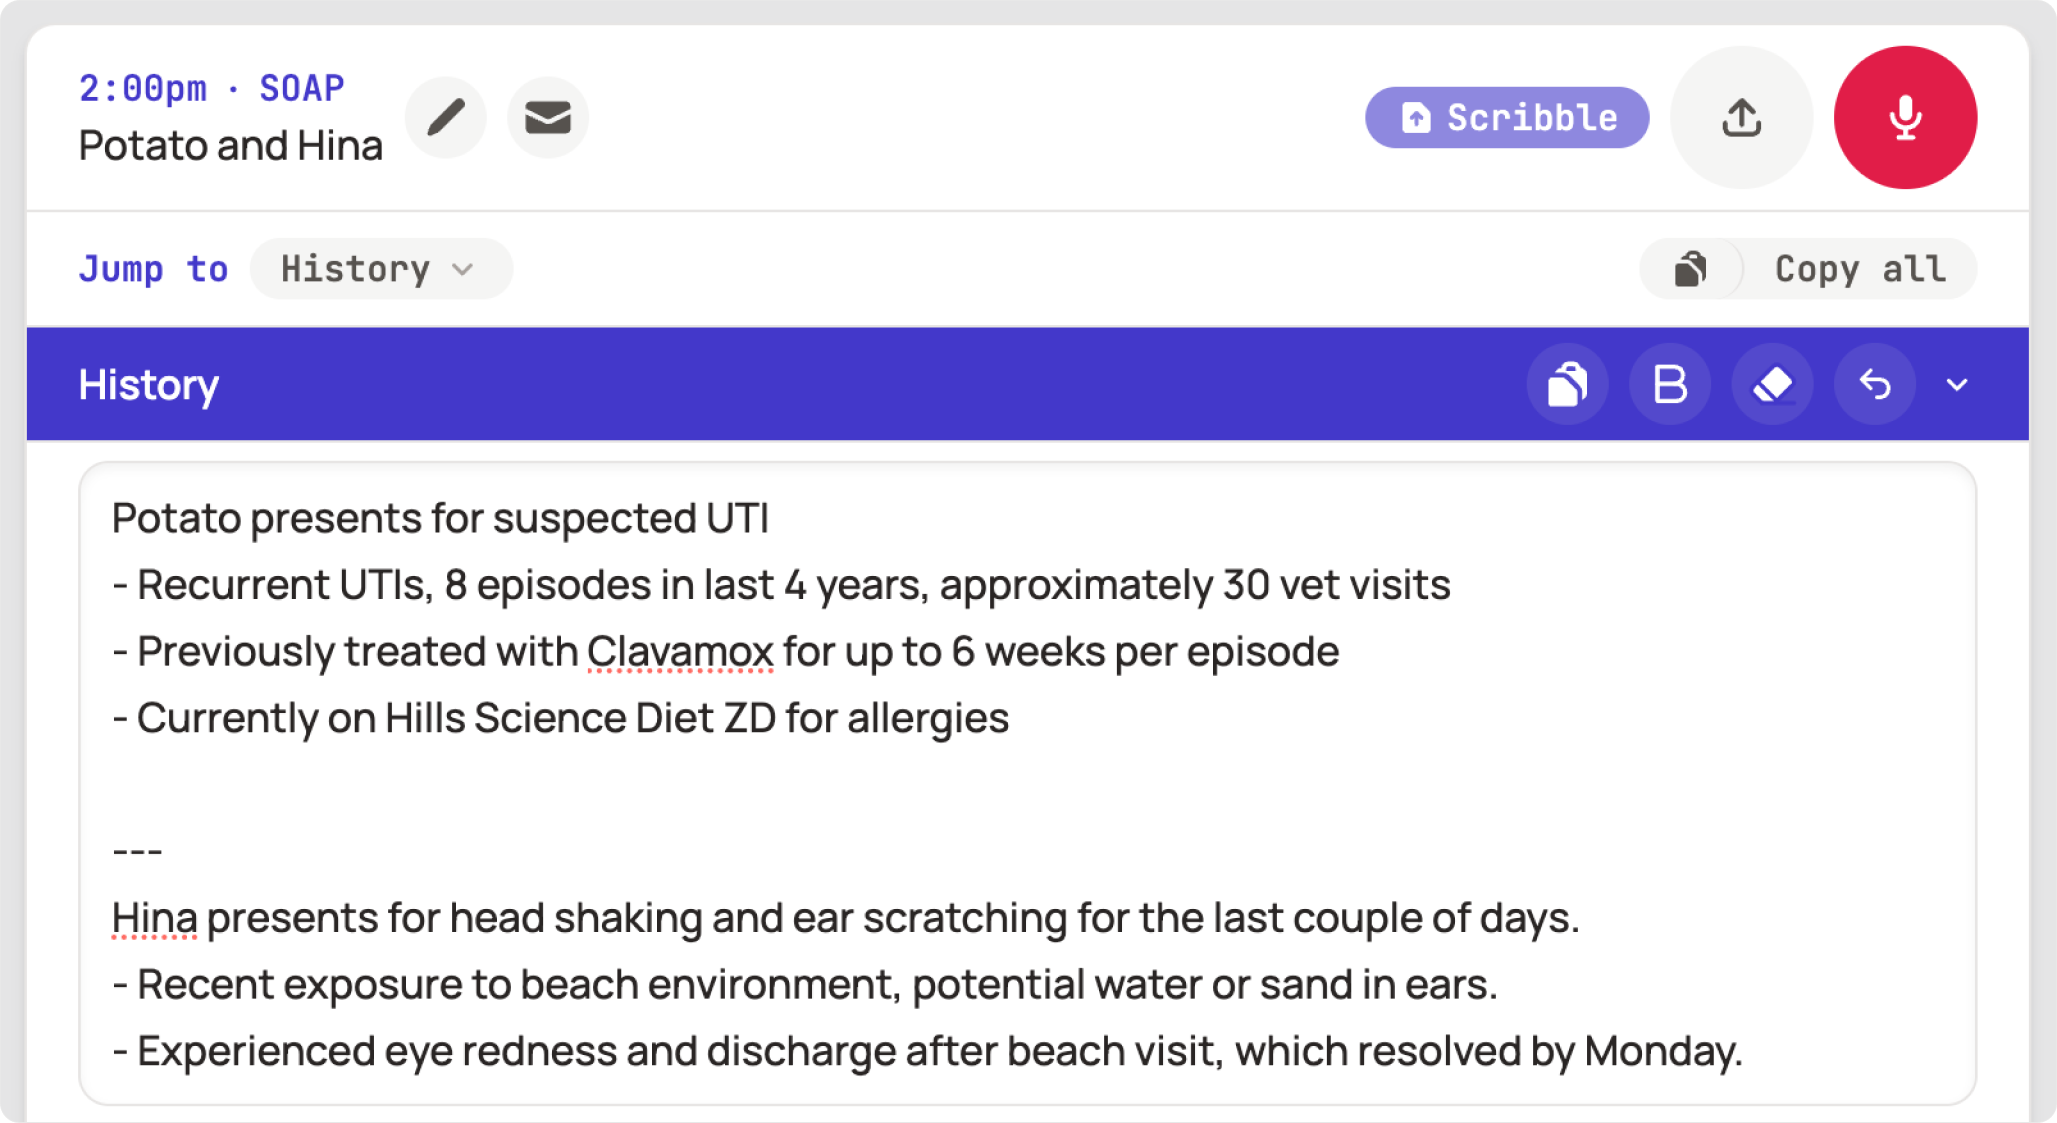The image size is (2057, 1123).
Task: Expand the History pill's chevron selector
Action: click(462, 268)
